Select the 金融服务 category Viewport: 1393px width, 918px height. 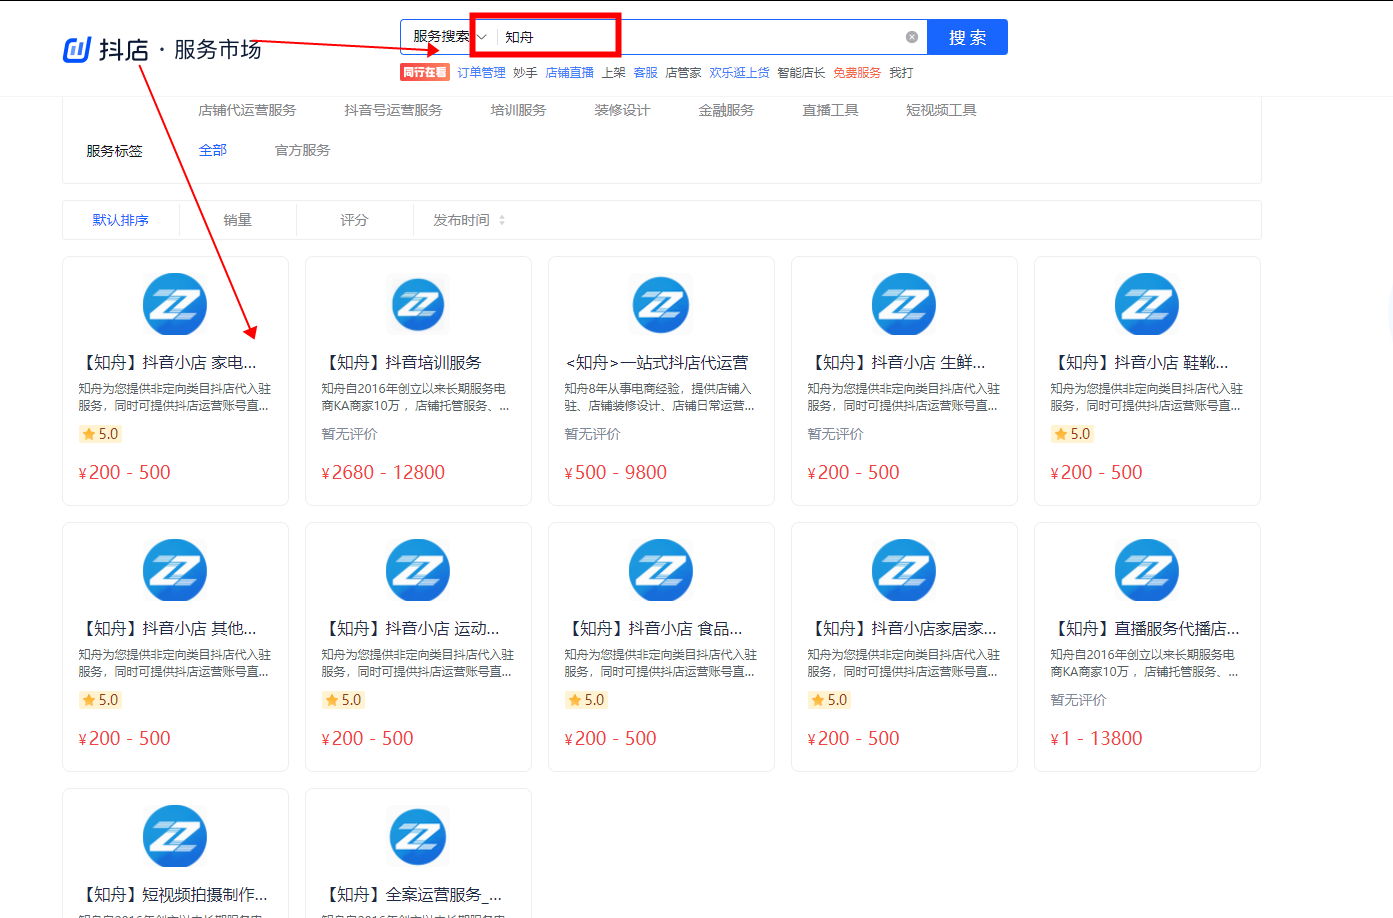[726, 110]
